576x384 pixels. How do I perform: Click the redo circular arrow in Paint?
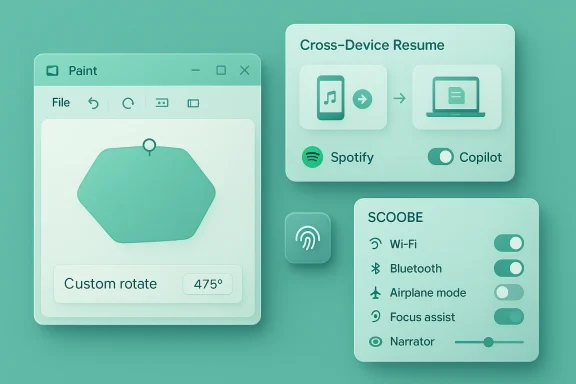point(128,103)
